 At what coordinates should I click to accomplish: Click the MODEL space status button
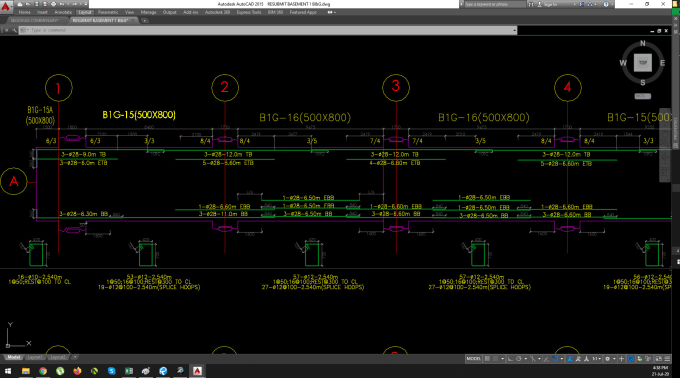click(474, 359)
